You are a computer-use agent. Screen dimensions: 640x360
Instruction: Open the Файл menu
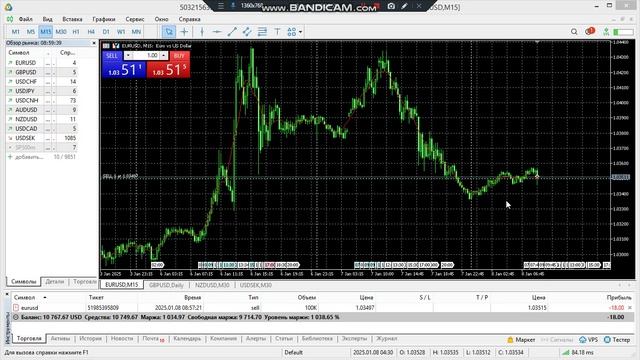coord(25,19)
